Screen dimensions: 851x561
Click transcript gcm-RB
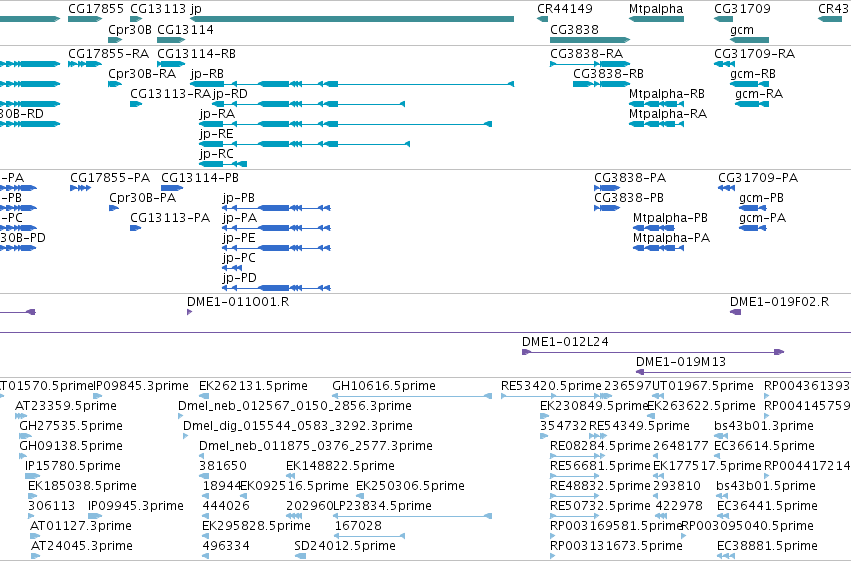click(750, 84)
